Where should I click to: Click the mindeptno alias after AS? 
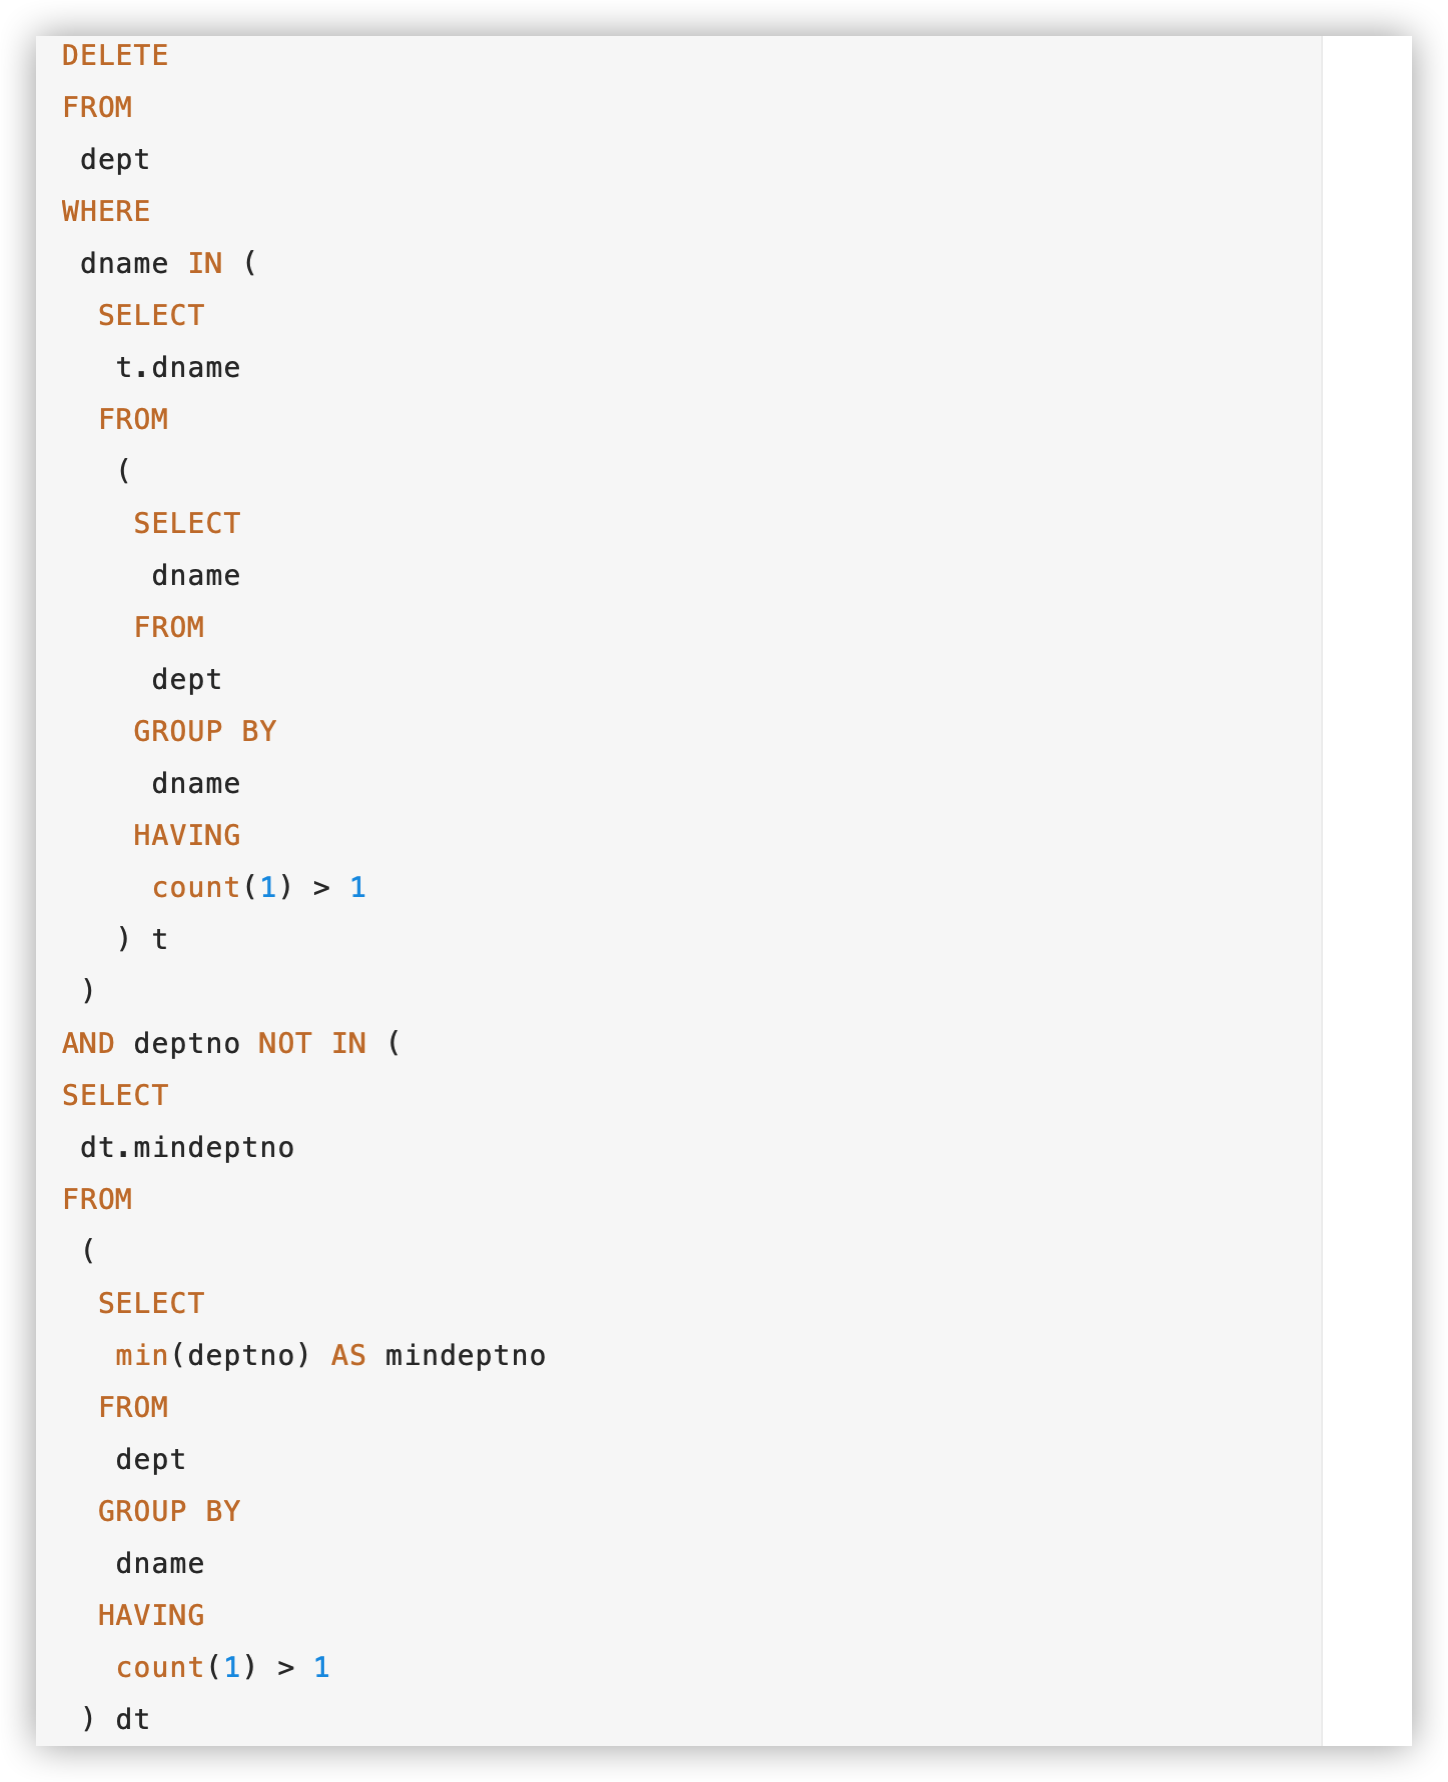(x=465, y=1355)
